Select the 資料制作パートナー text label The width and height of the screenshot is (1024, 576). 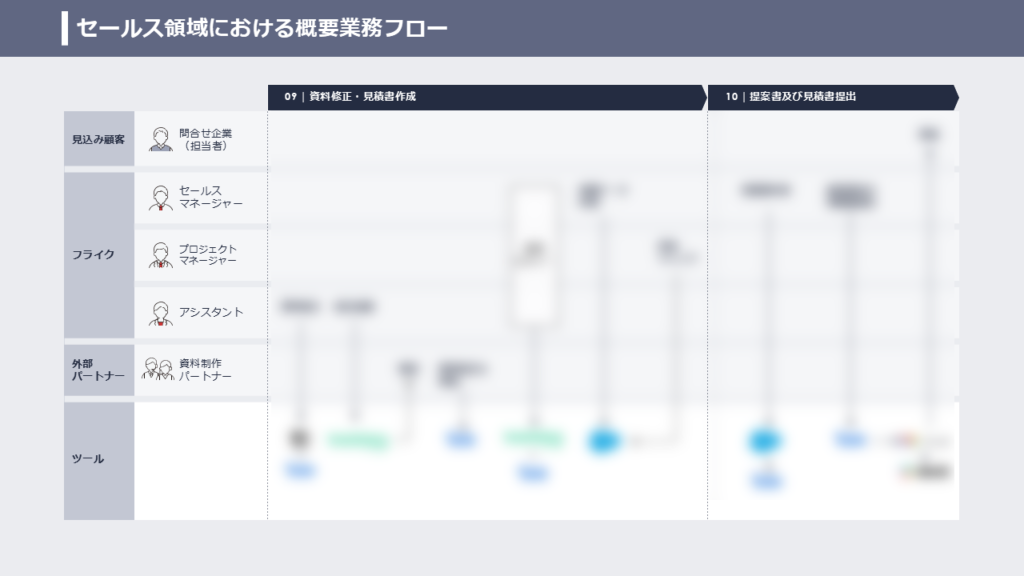[x=205, y=370]
